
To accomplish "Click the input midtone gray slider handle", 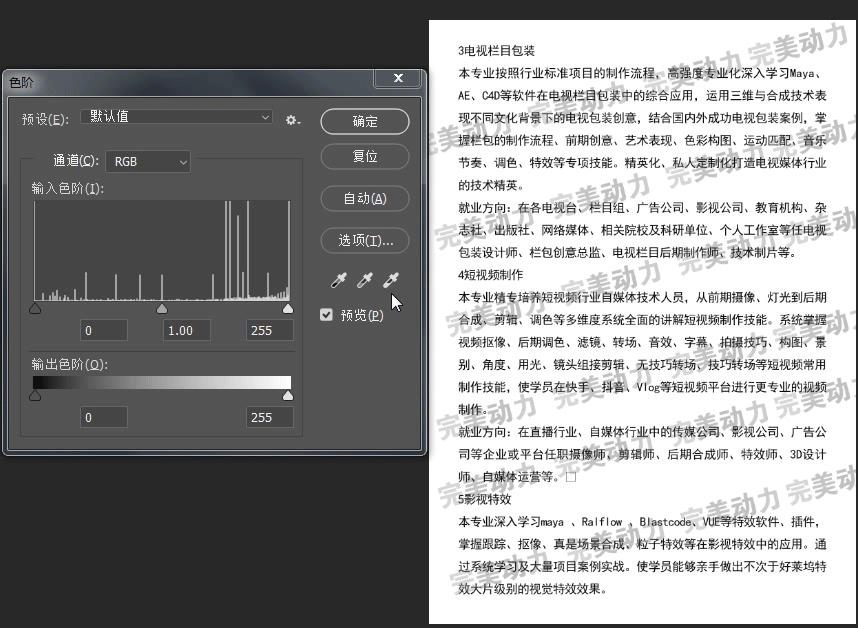I will click(x=162, y=309).
